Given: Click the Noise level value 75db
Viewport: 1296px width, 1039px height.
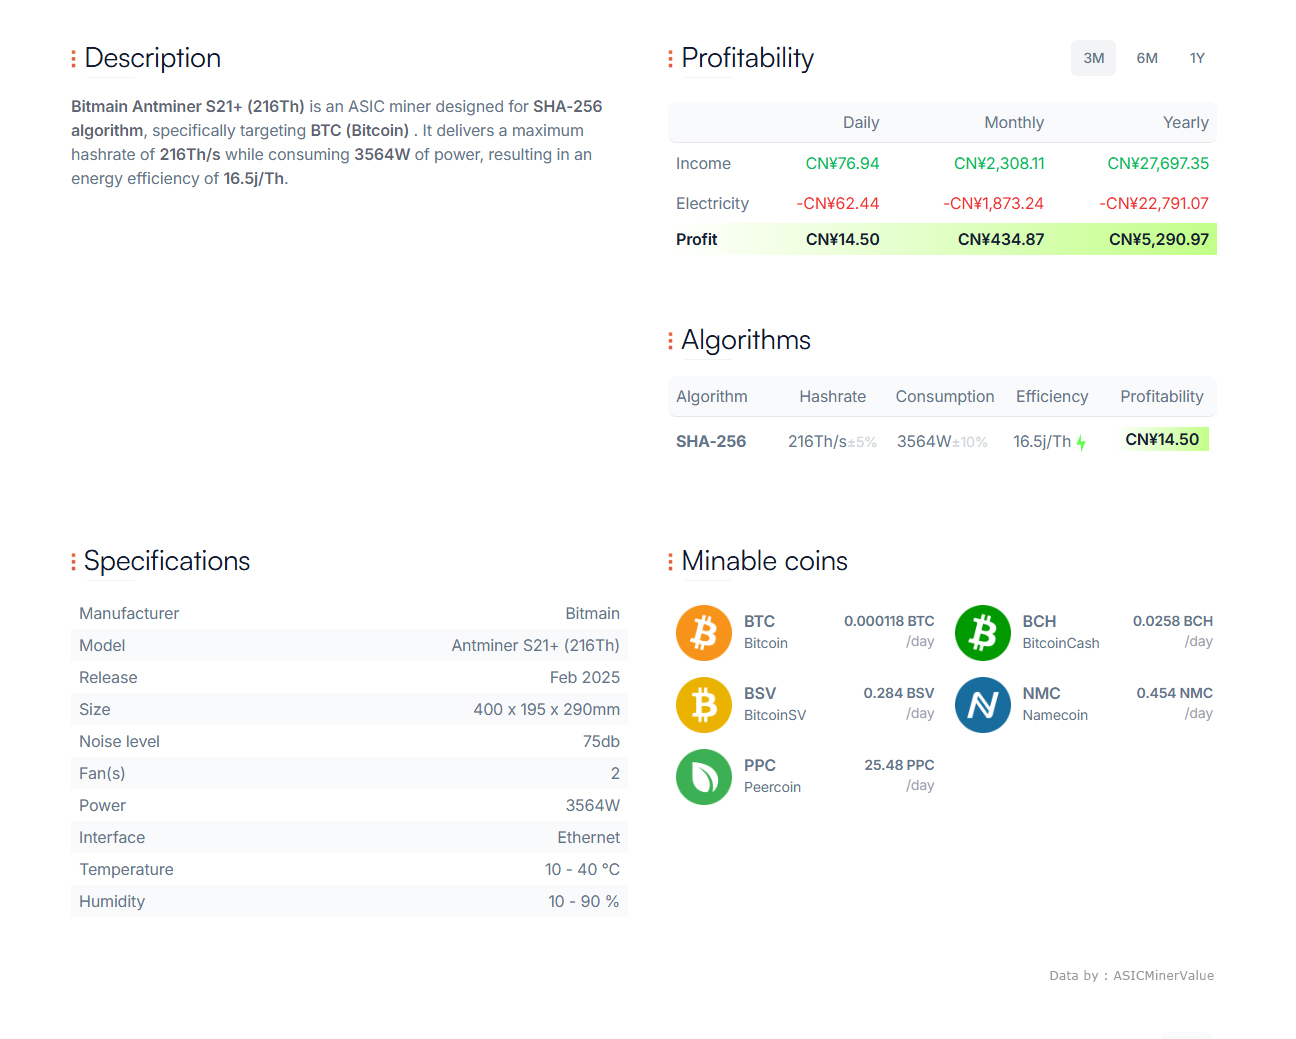Looking at the screenshot, I should [x=601, y=741].
